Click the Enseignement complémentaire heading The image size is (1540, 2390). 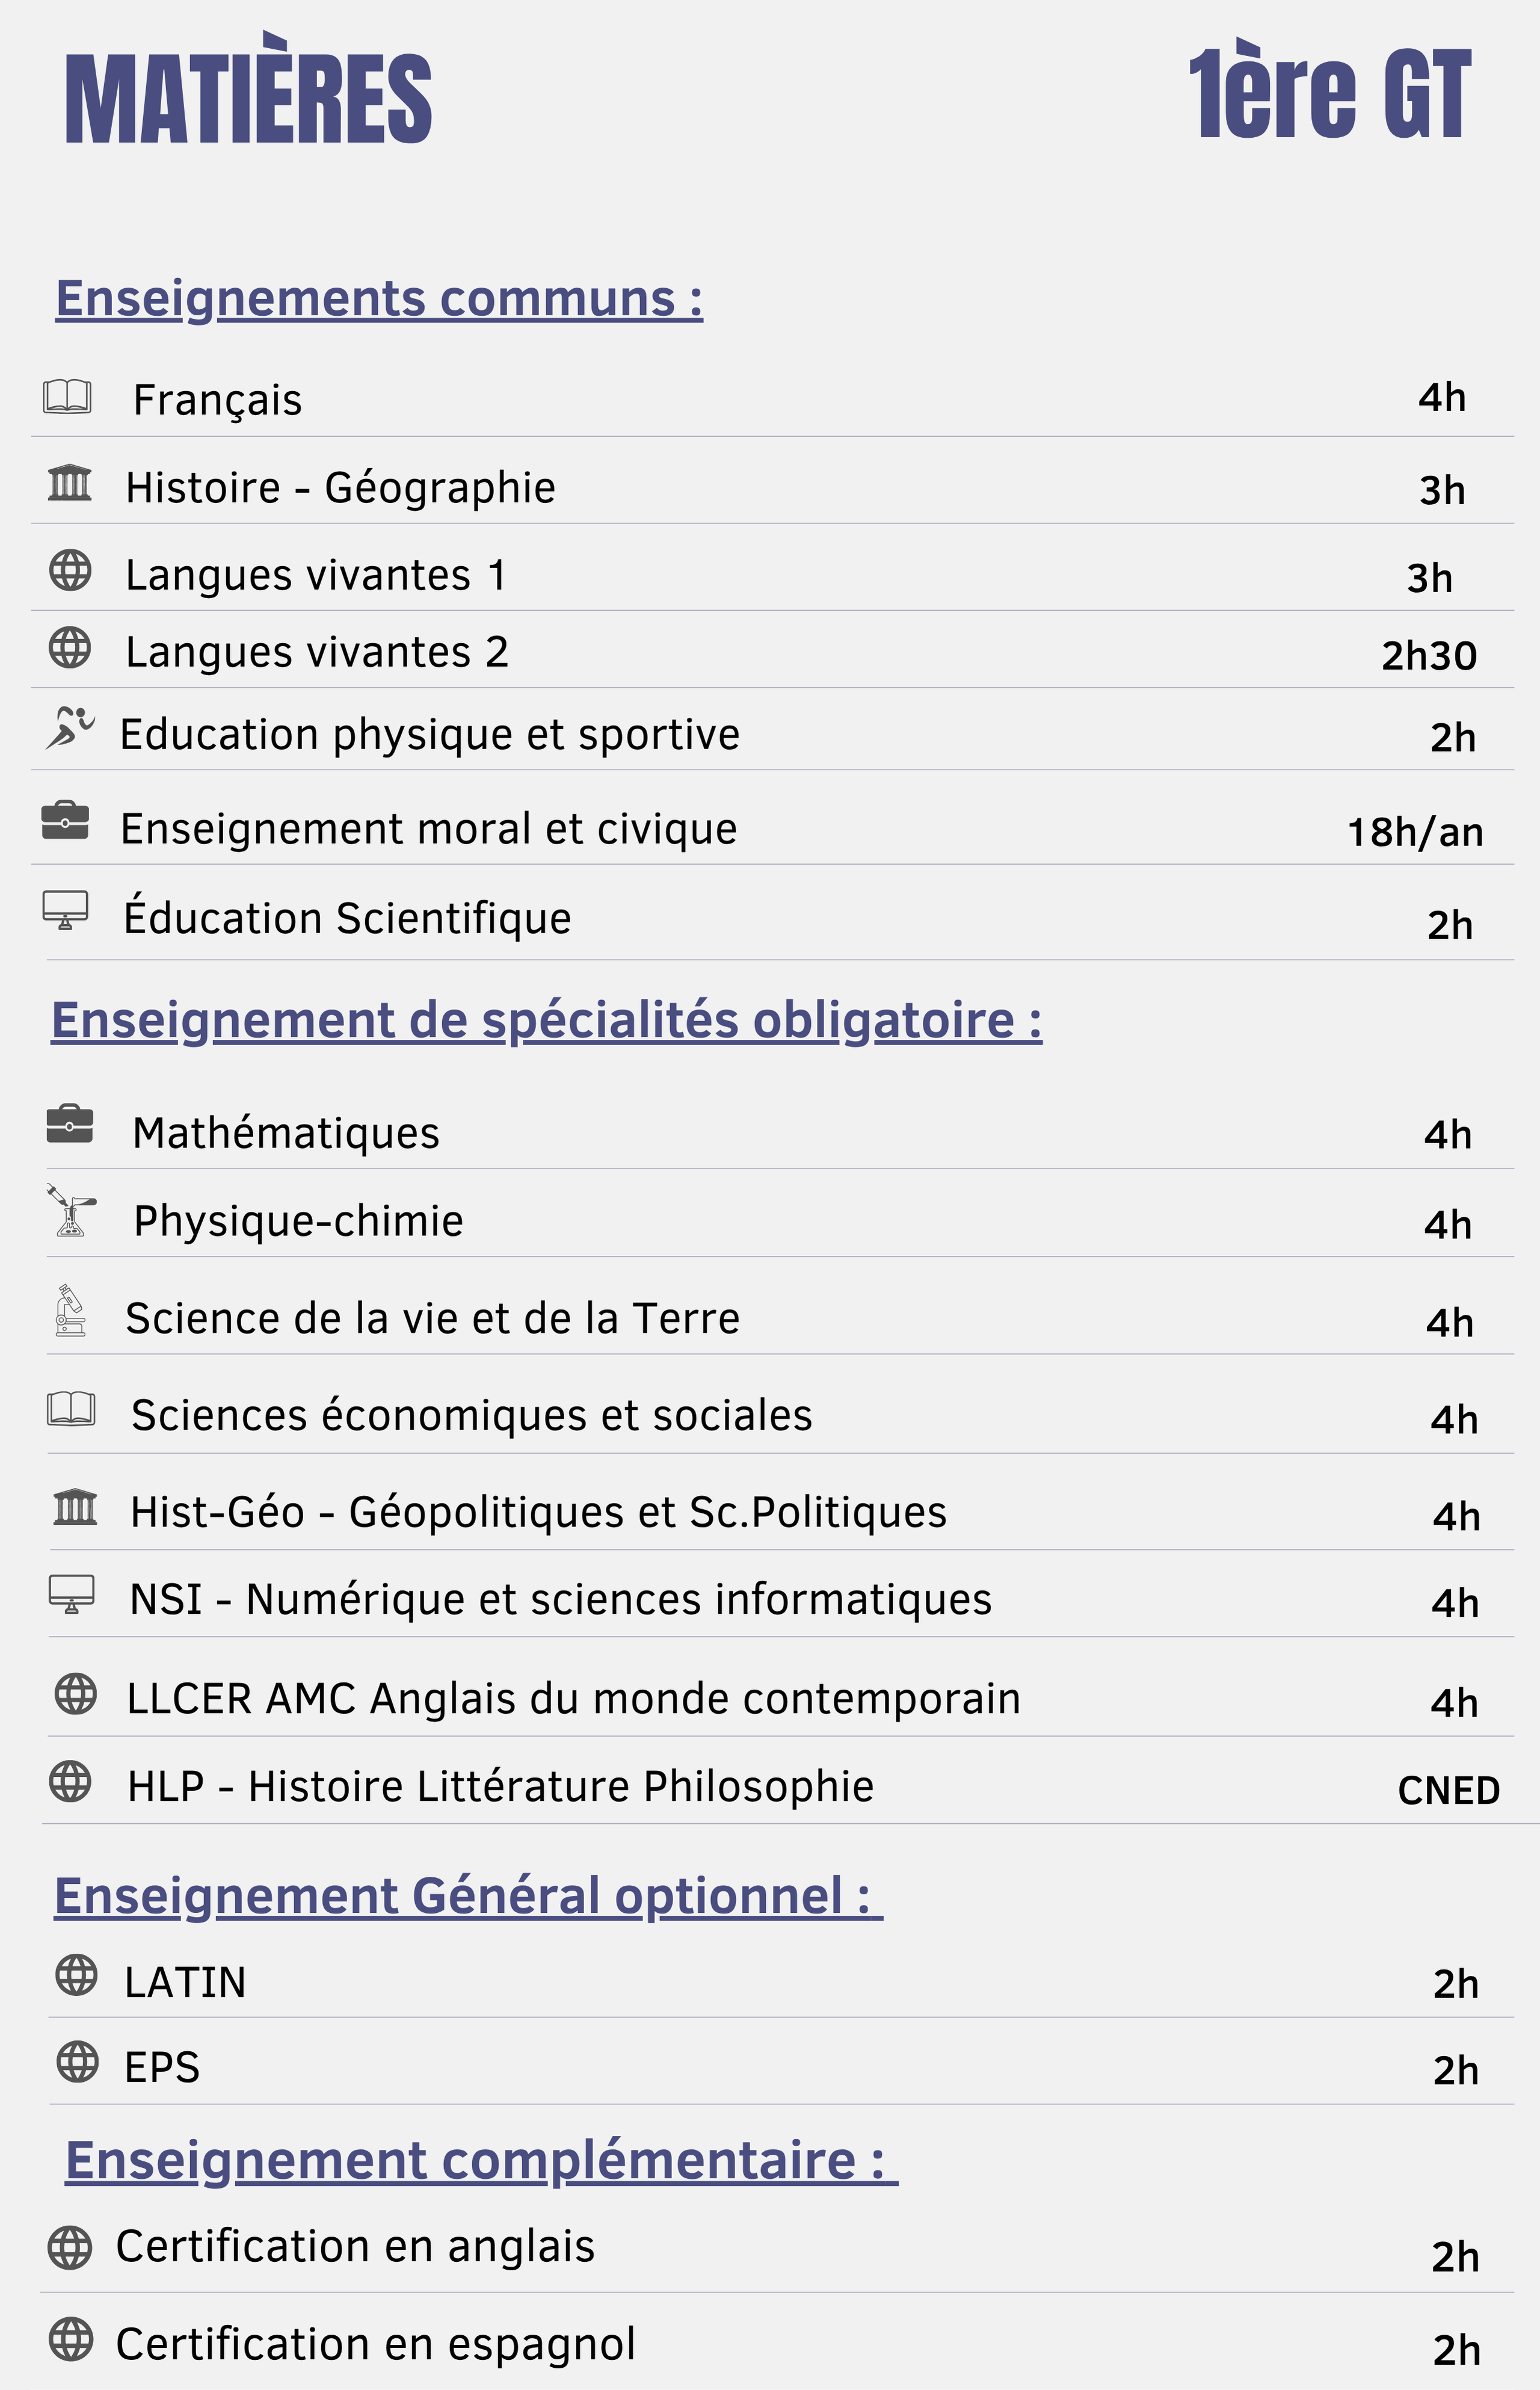click(x=482, y=2160)
